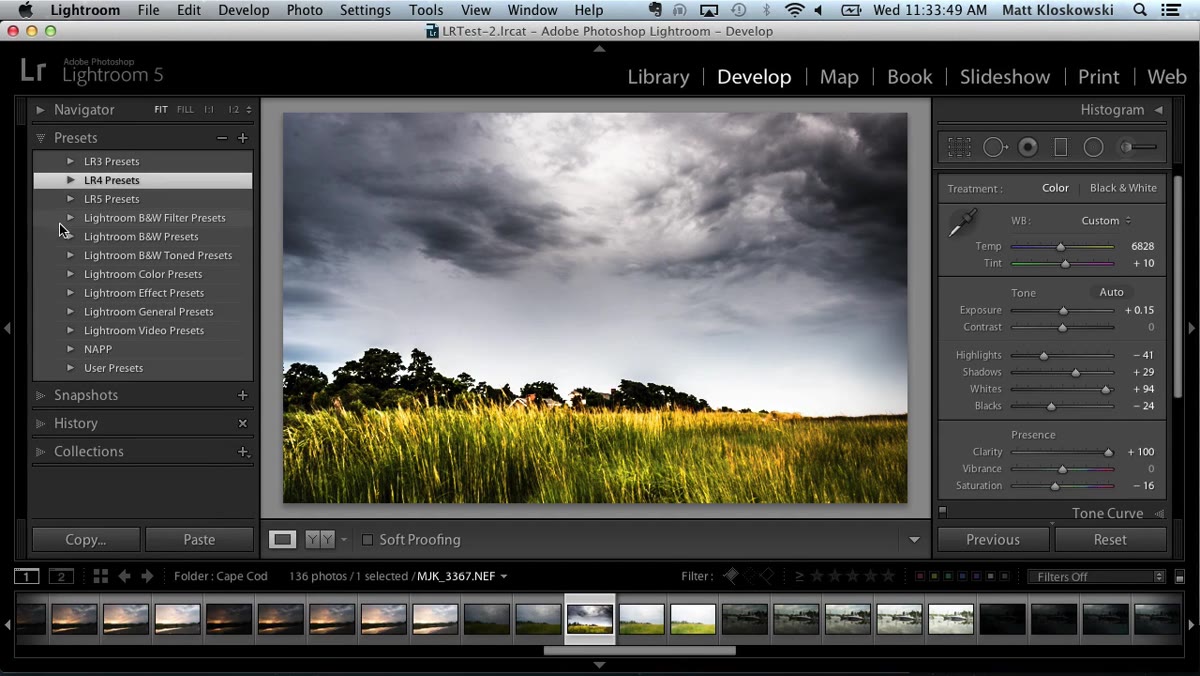Select the Crop Overlay tool
1200x676 pixels.
[x=959, y=147]
